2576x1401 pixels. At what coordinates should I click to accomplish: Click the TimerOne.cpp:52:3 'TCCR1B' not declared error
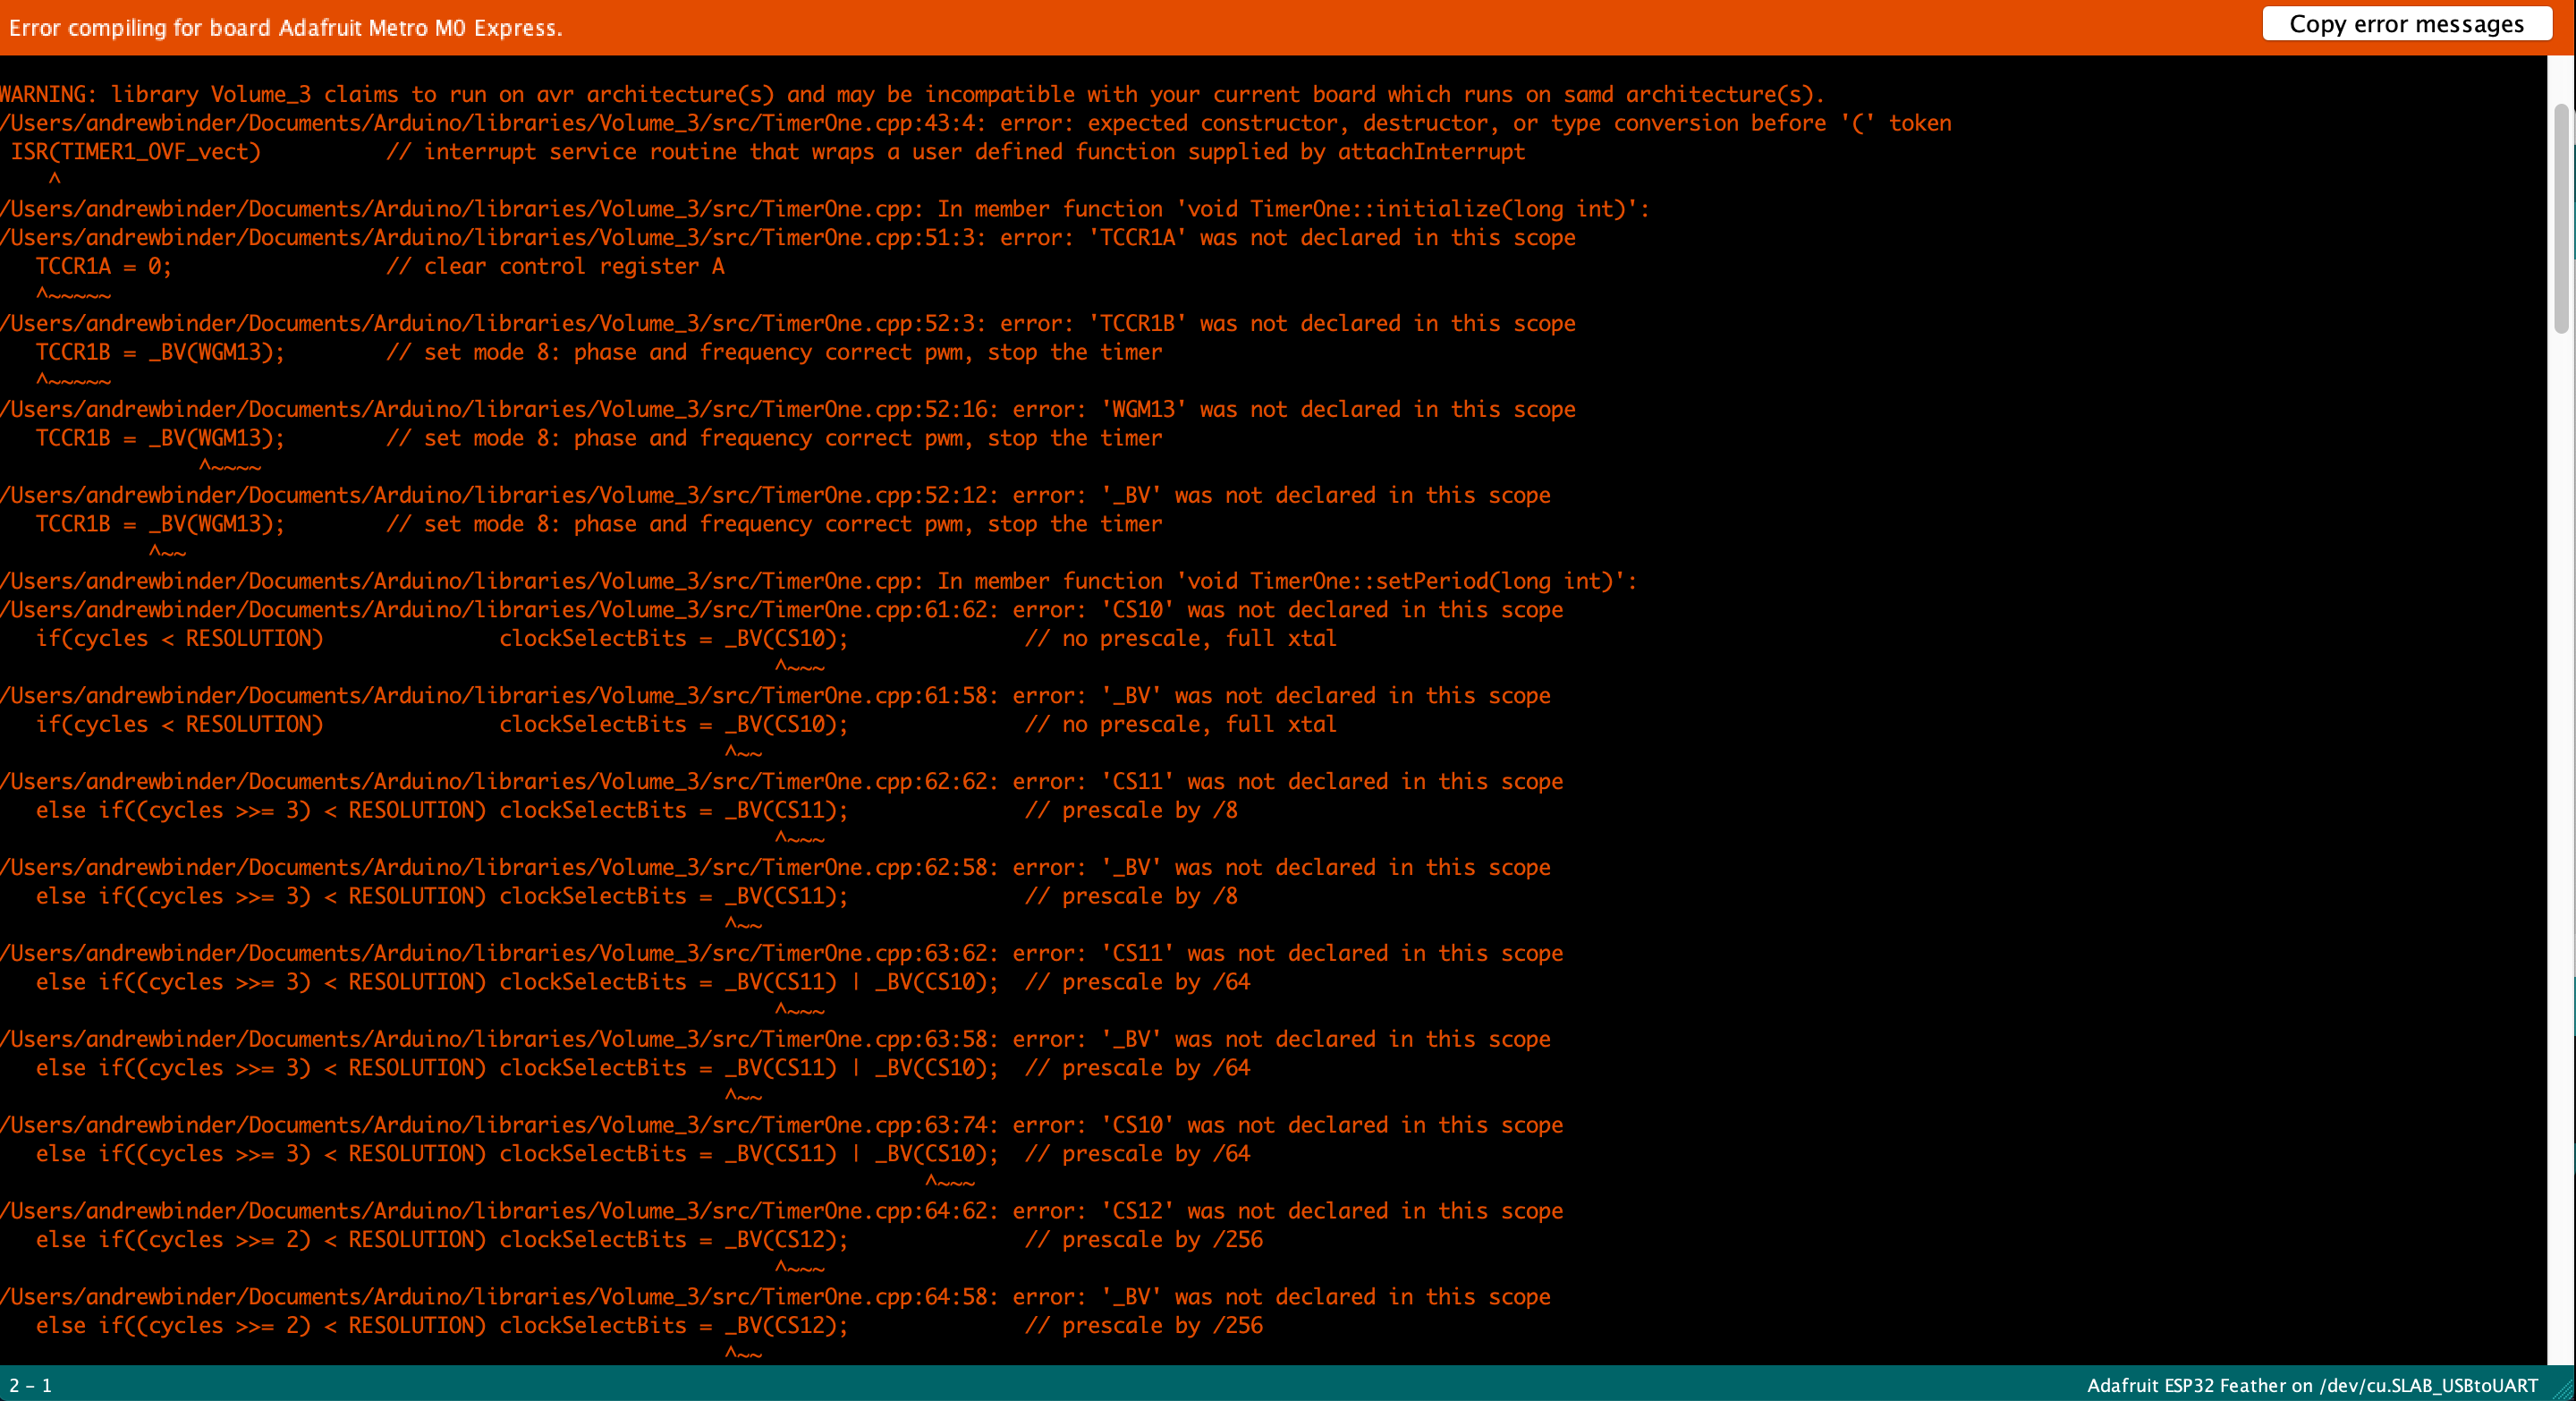pyautogui.click(x=788, y=324)
